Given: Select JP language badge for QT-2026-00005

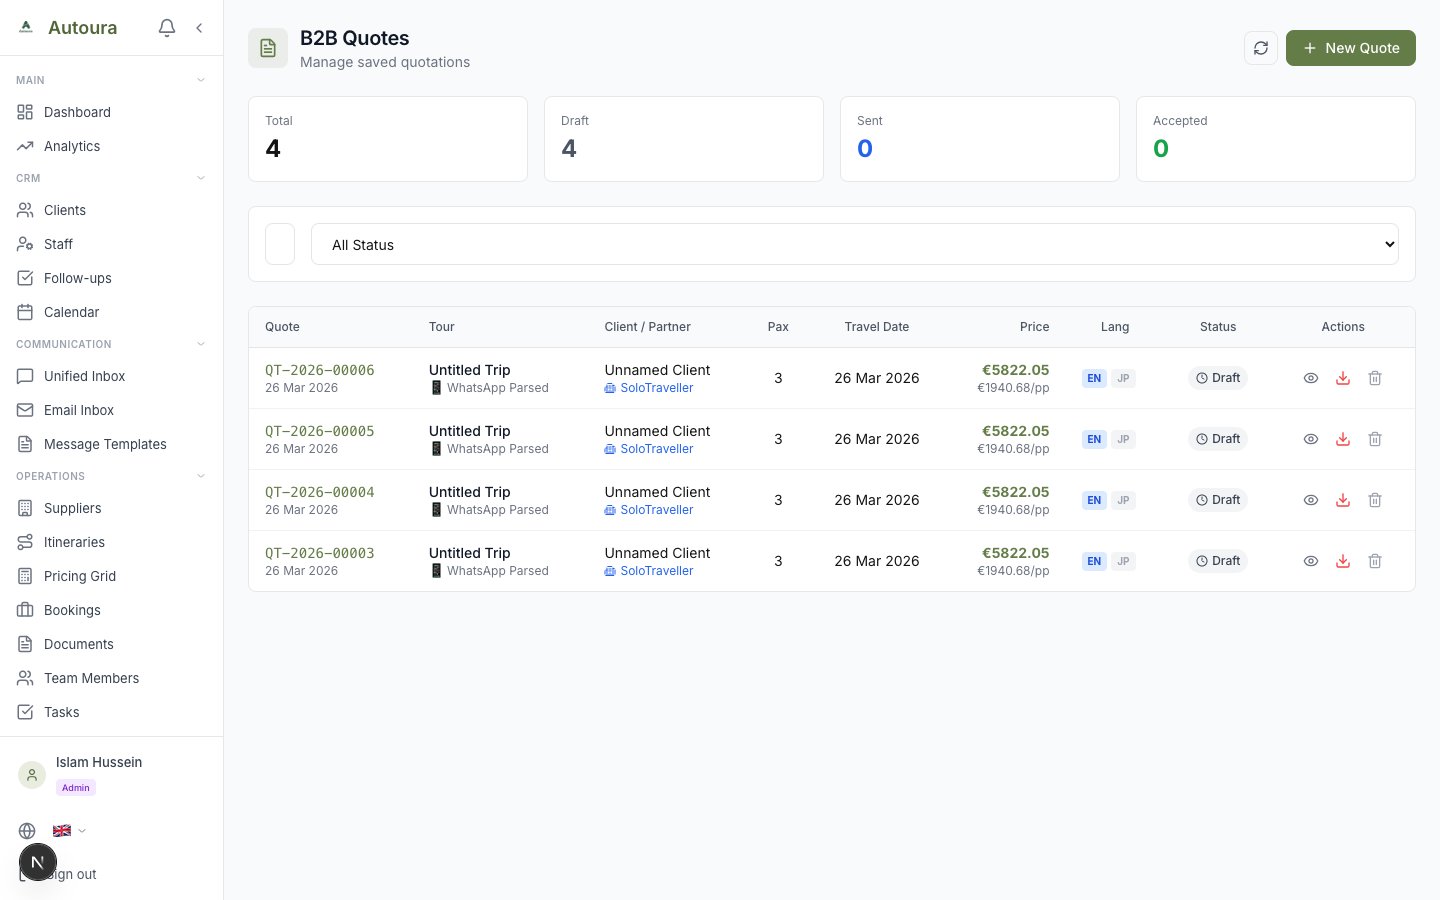Looking at the screenshot, I should (x=1123, y=439).
